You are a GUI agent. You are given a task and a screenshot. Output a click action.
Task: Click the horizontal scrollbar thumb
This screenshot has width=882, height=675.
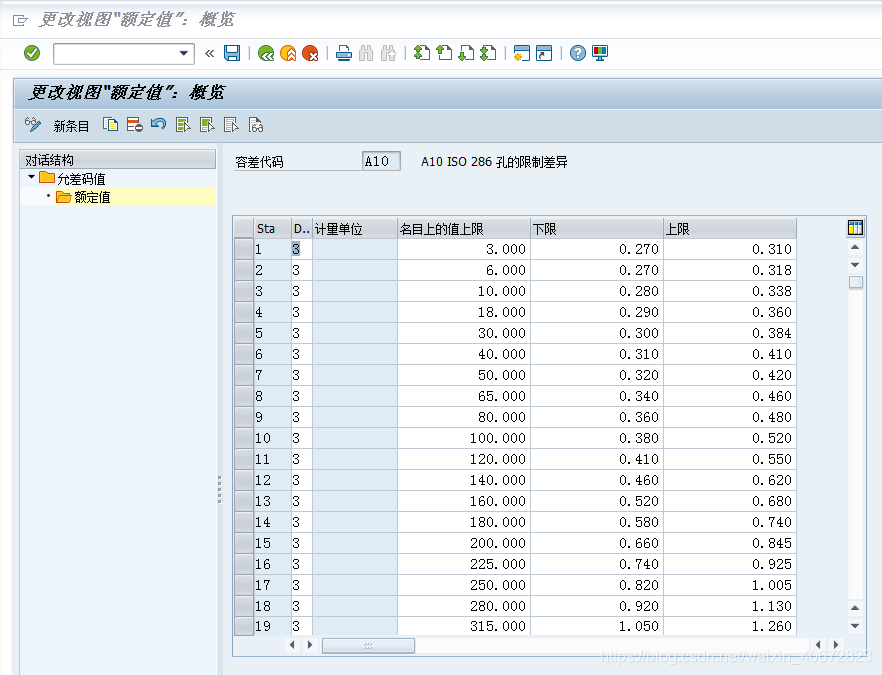coord(368,645)
